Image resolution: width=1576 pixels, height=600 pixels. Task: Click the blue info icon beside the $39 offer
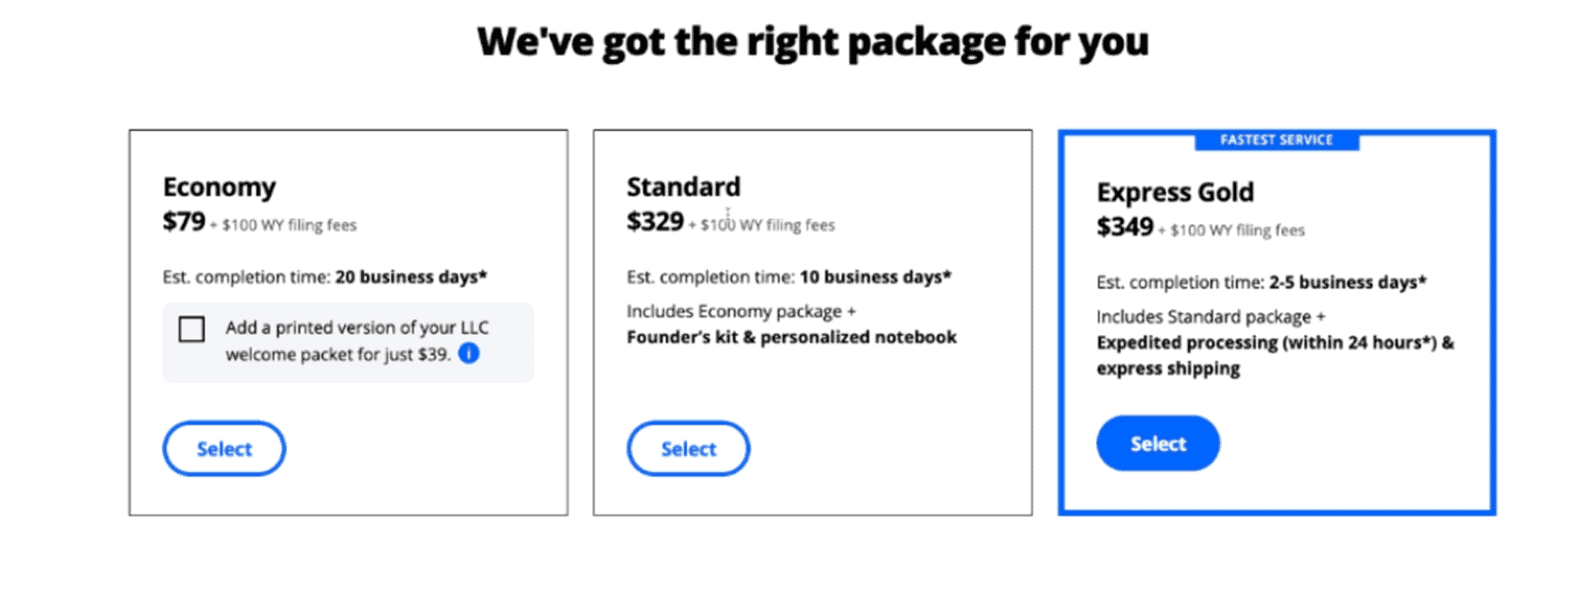coord(468,353)
